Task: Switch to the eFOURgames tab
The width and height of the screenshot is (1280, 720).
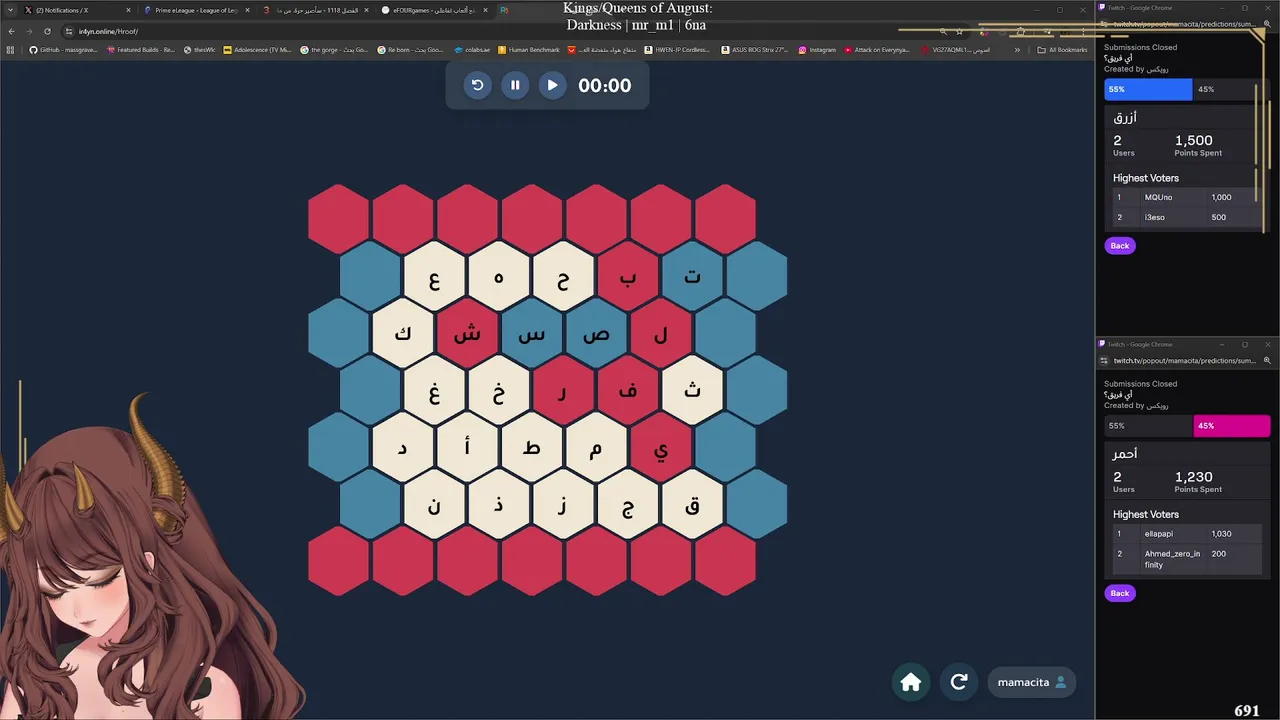Action: click(435, 10)
